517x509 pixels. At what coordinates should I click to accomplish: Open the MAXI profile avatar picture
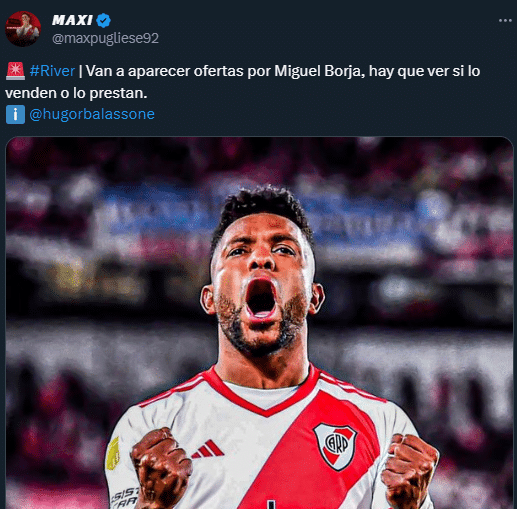click(x=23, y=29)
